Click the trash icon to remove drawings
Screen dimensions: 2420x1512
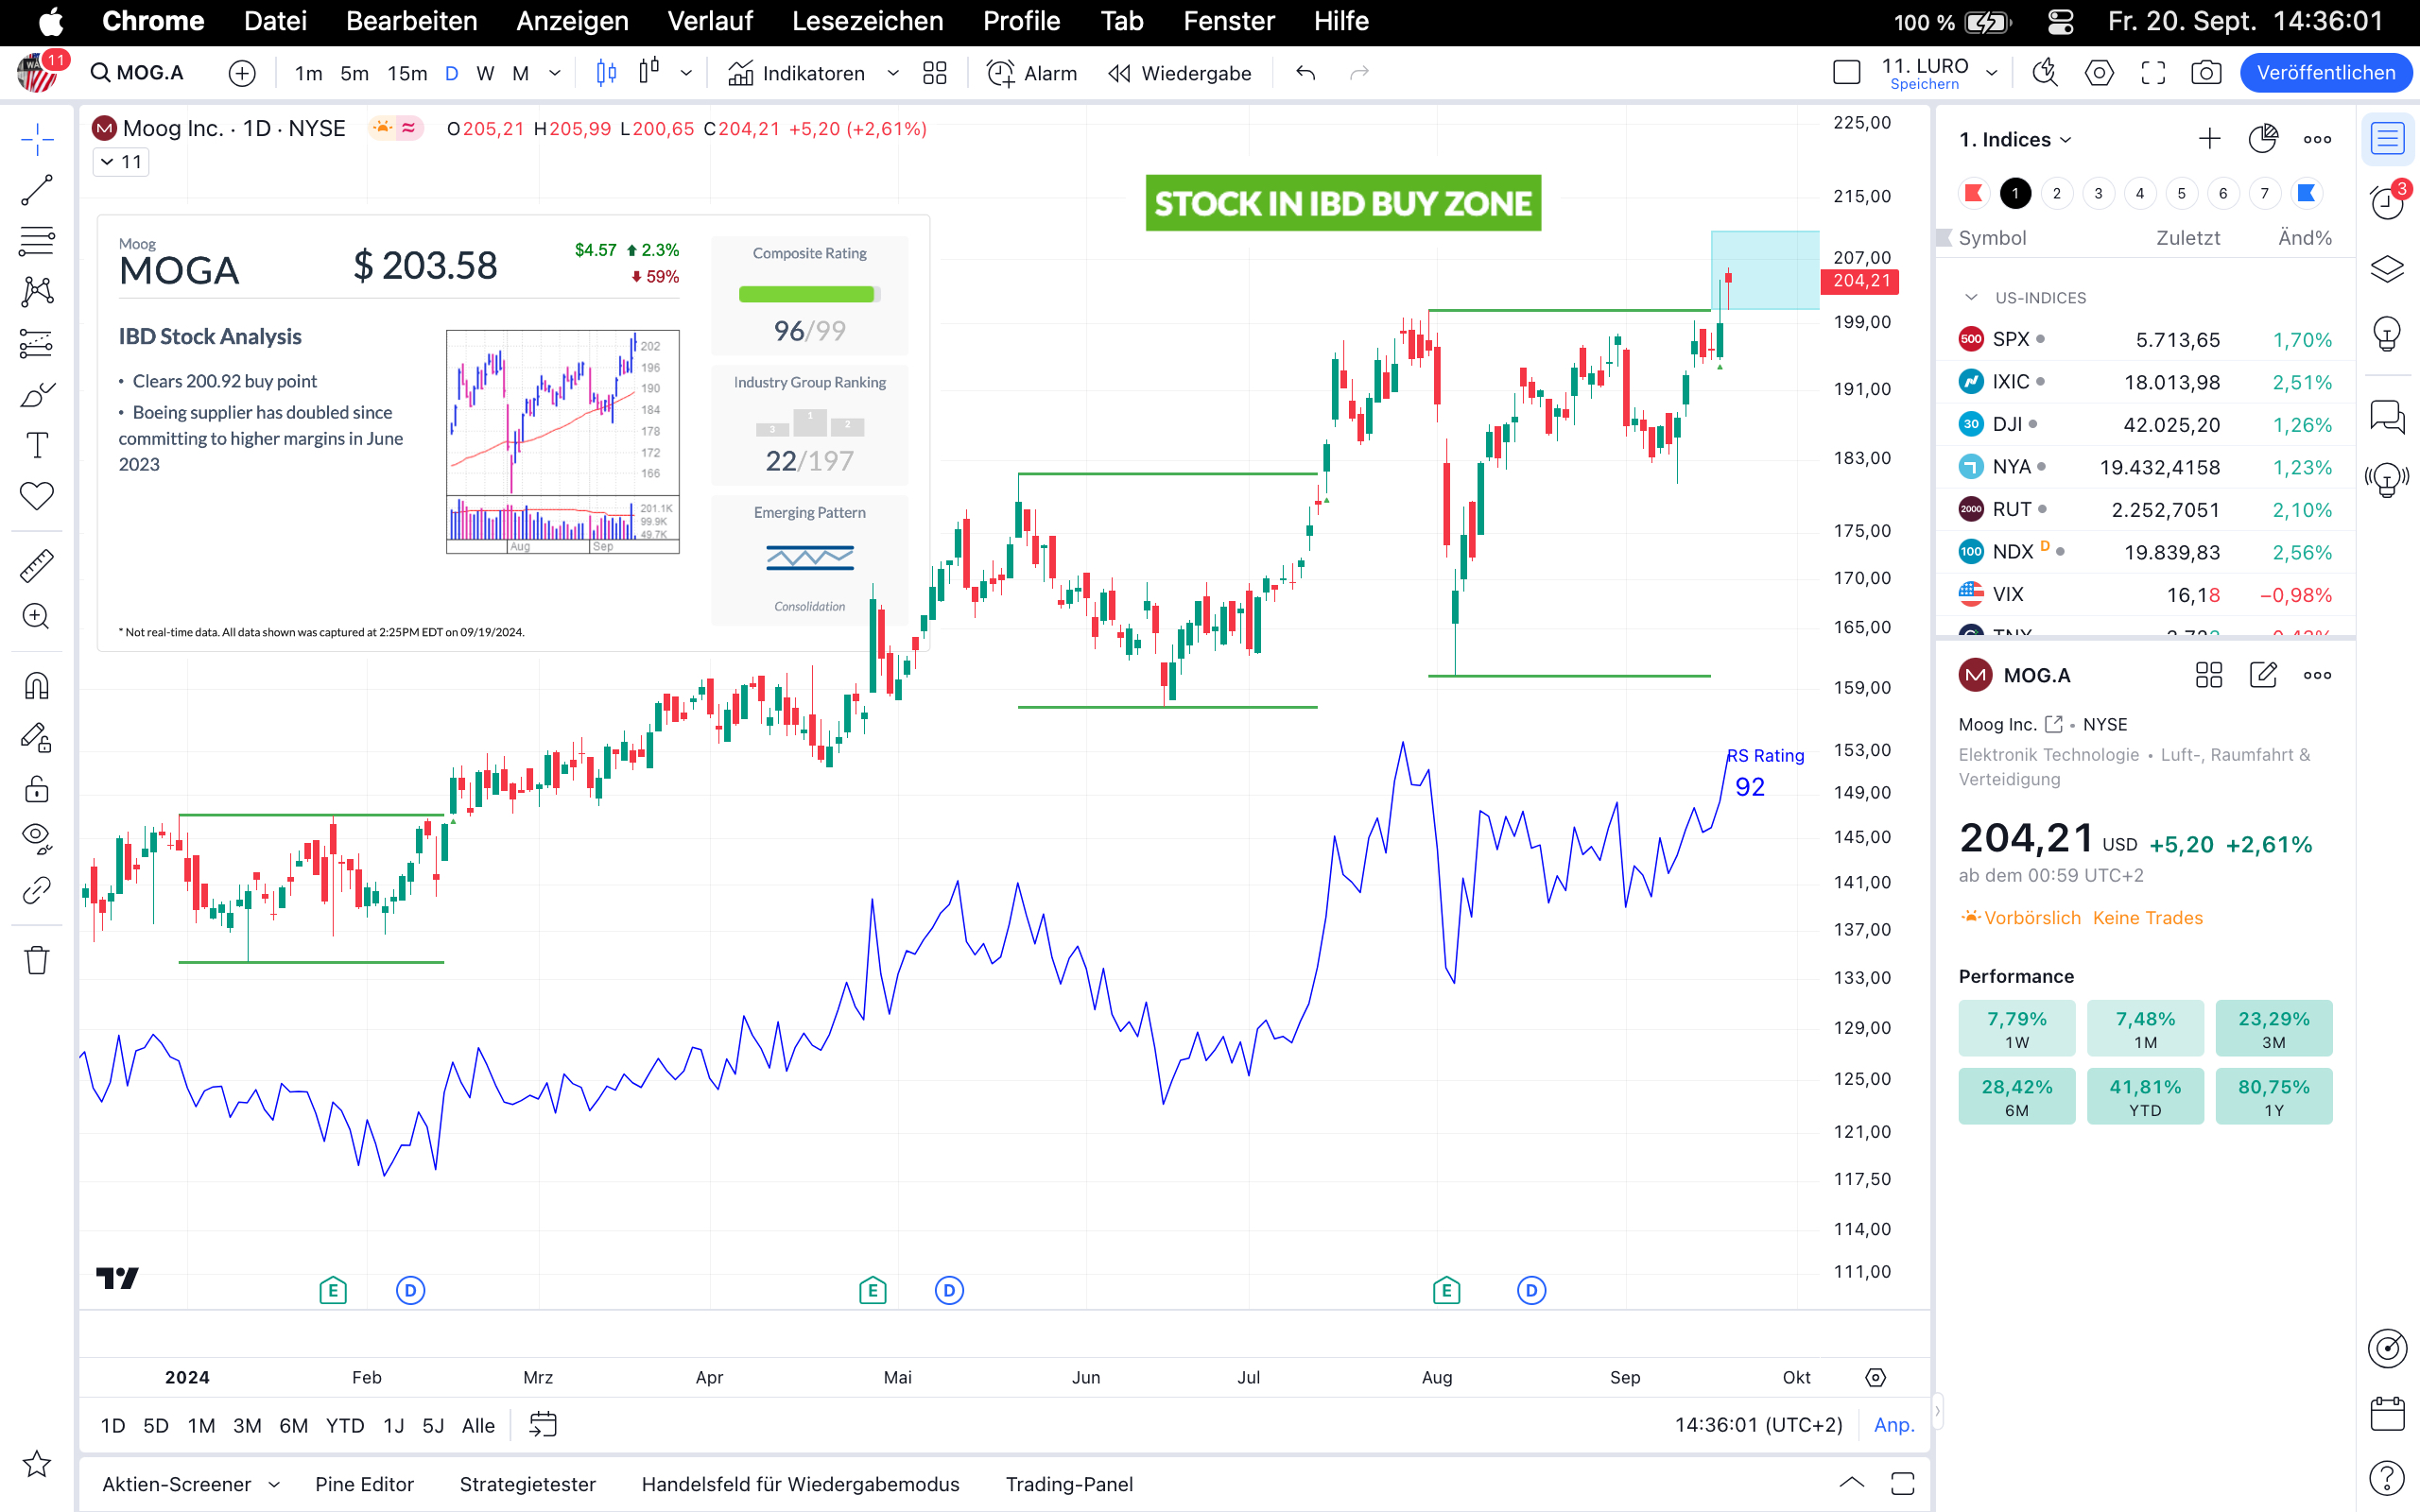coord(37,960)
